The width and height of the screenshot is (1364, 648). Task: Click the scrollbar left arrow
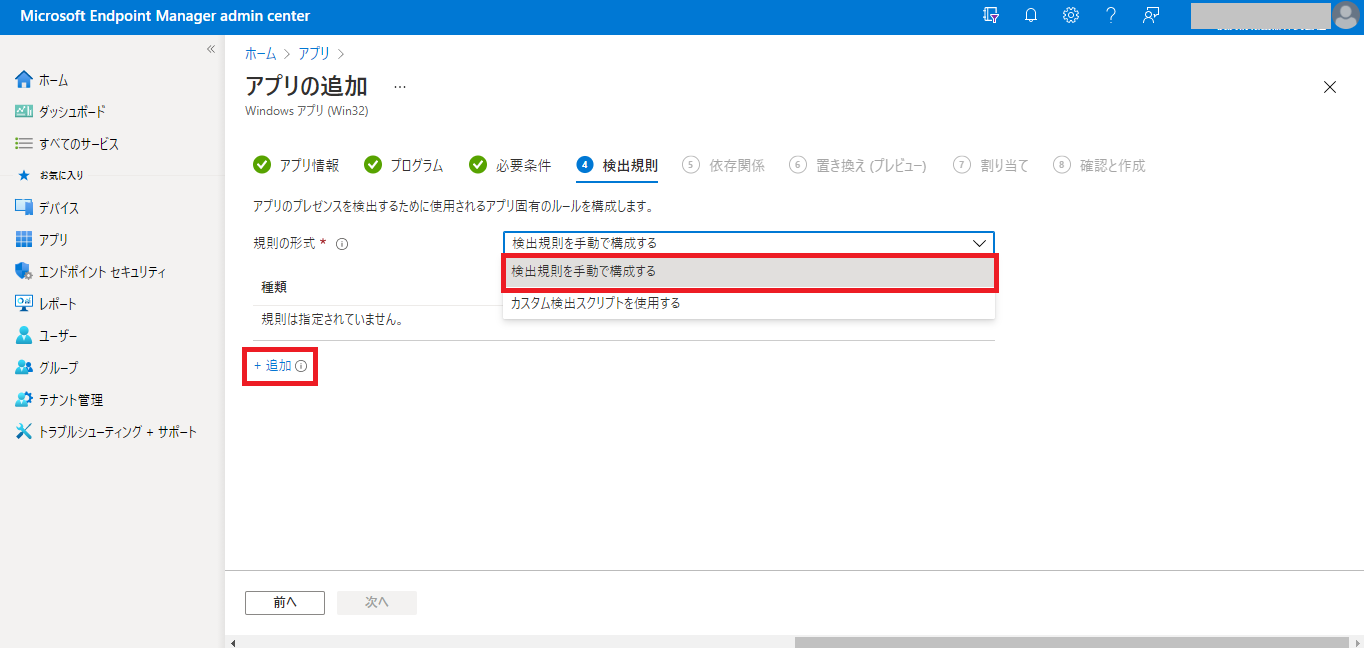click(x=232, y=642)
